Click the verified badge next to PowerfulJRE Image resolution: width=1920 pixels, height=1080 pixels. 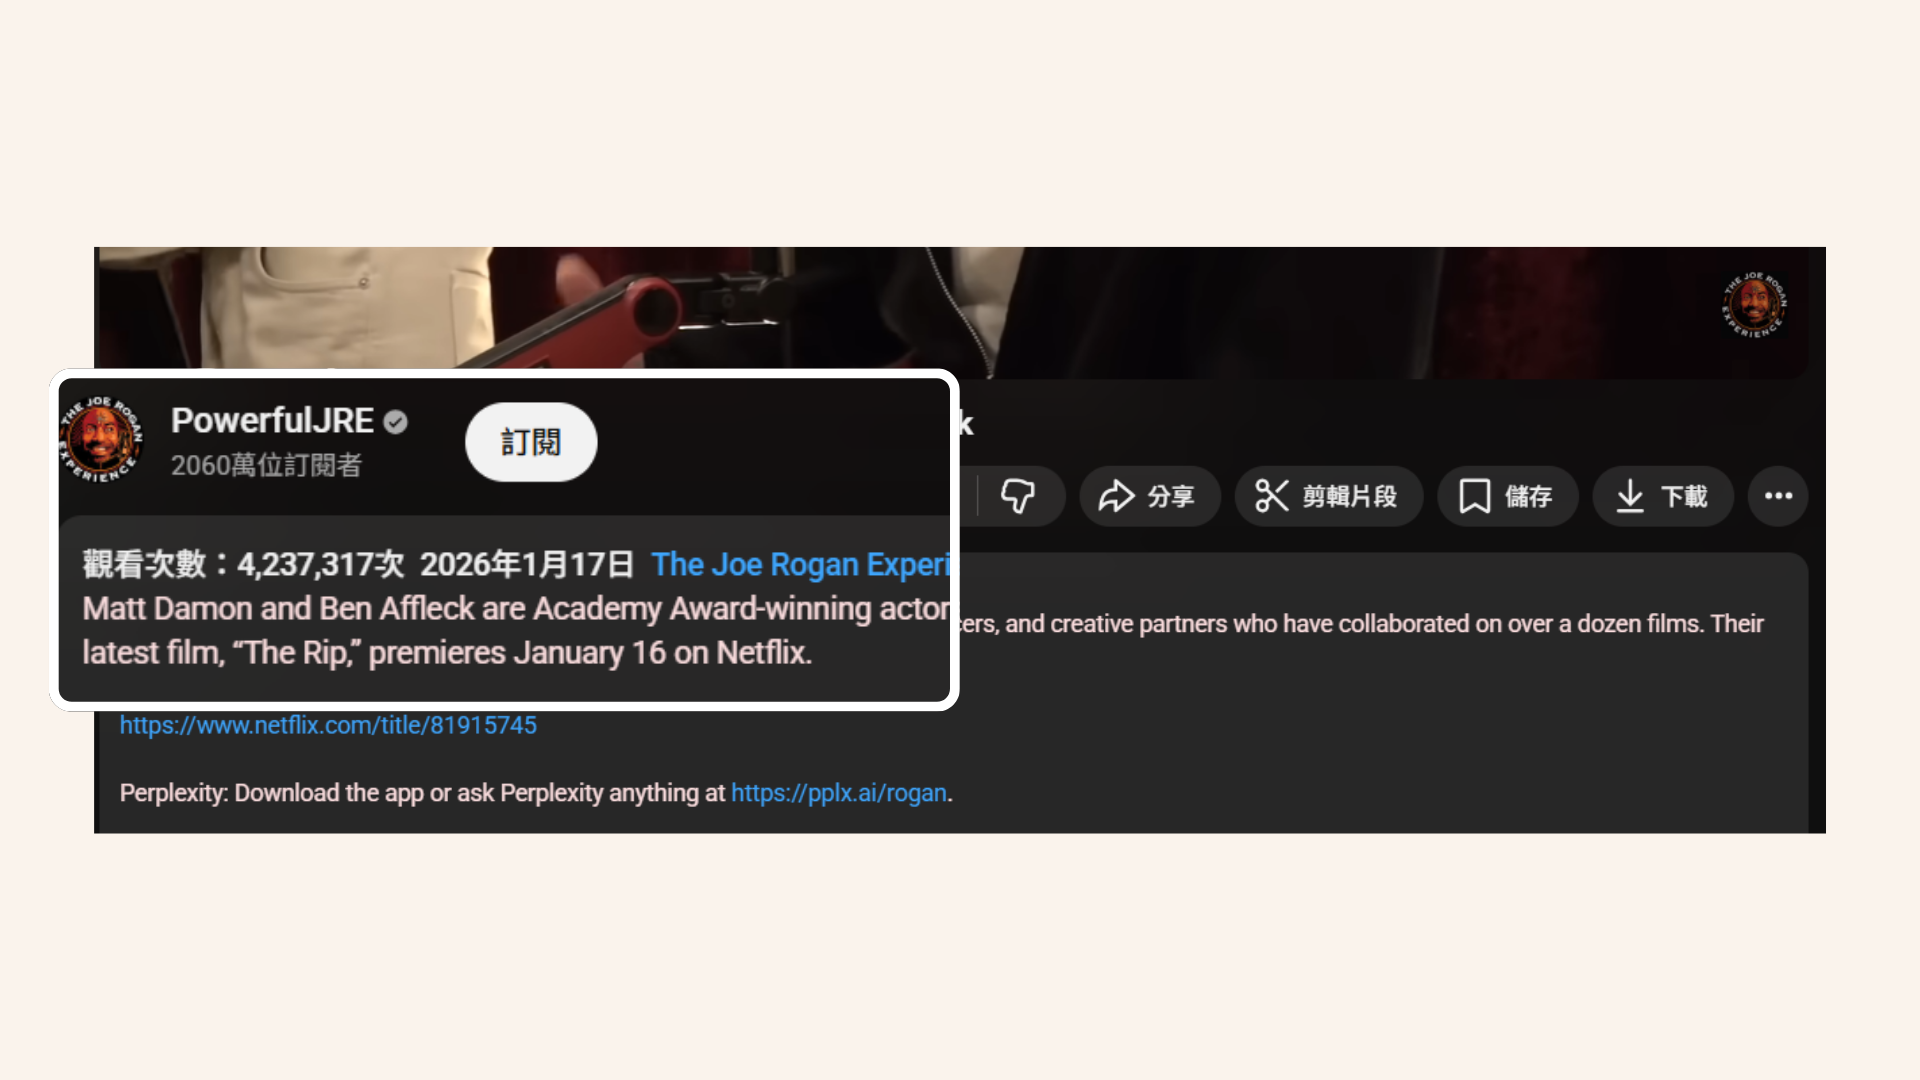click(x=396, y=422)
